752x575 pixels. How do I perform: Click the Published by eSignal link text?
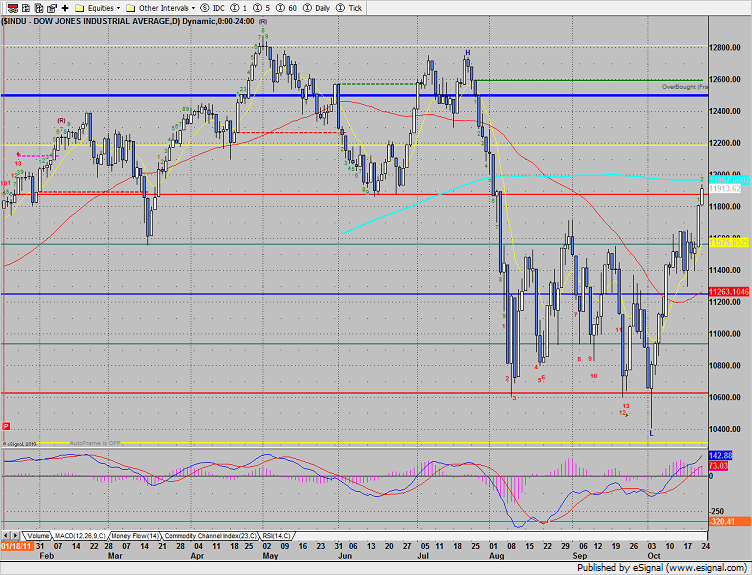[661, 568]
